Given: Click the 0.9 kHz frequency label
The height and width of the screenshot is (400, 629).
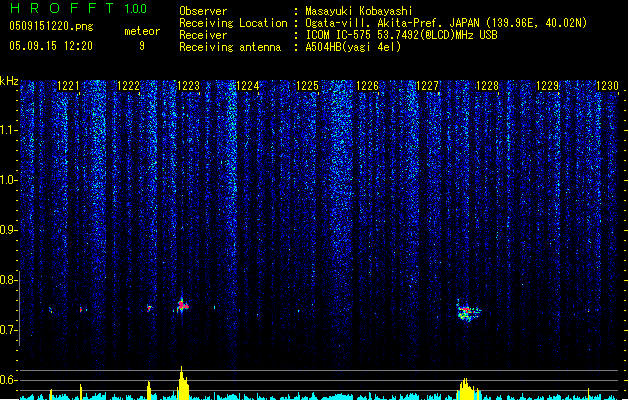Looking at the screenshot, I should [x=9, y=230].
